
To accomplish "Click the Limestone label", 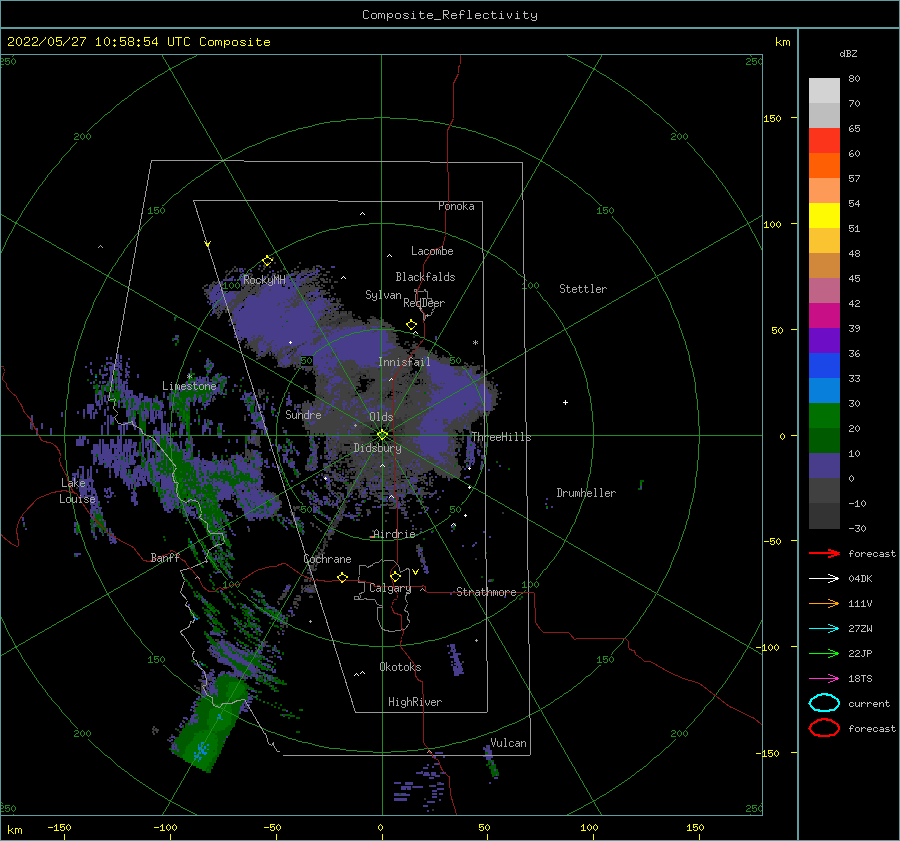I will click(189, 386).
